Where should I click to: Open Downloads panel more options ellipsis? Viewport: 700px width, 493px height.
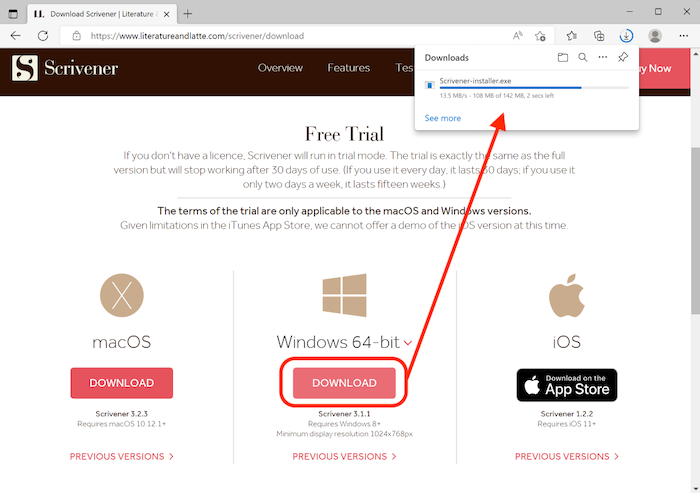pyautogui.click(x=603, y=57)
